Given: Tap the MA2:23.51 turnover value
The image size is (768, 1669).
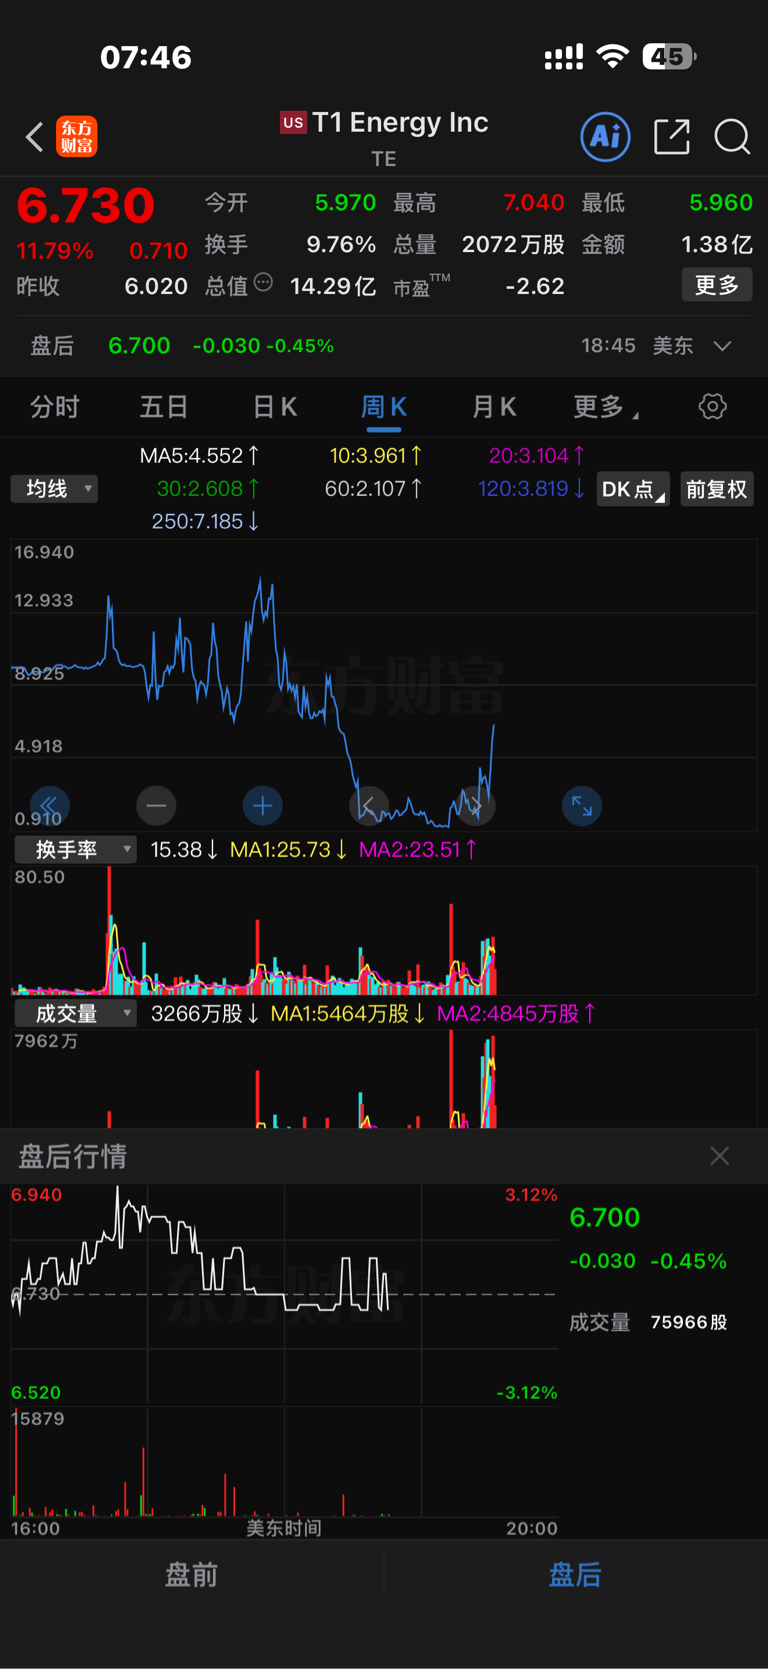Looking at the screenshot, I should 418,850.
